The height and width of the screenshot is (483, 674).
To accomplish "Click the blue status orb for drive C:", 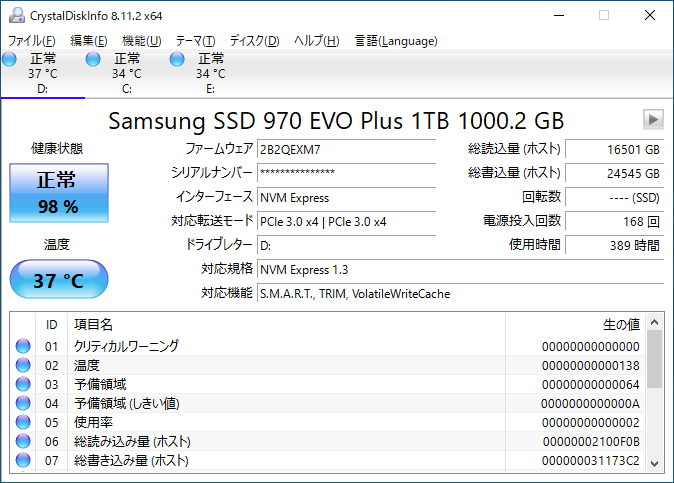I will click(x=93, y=59).
